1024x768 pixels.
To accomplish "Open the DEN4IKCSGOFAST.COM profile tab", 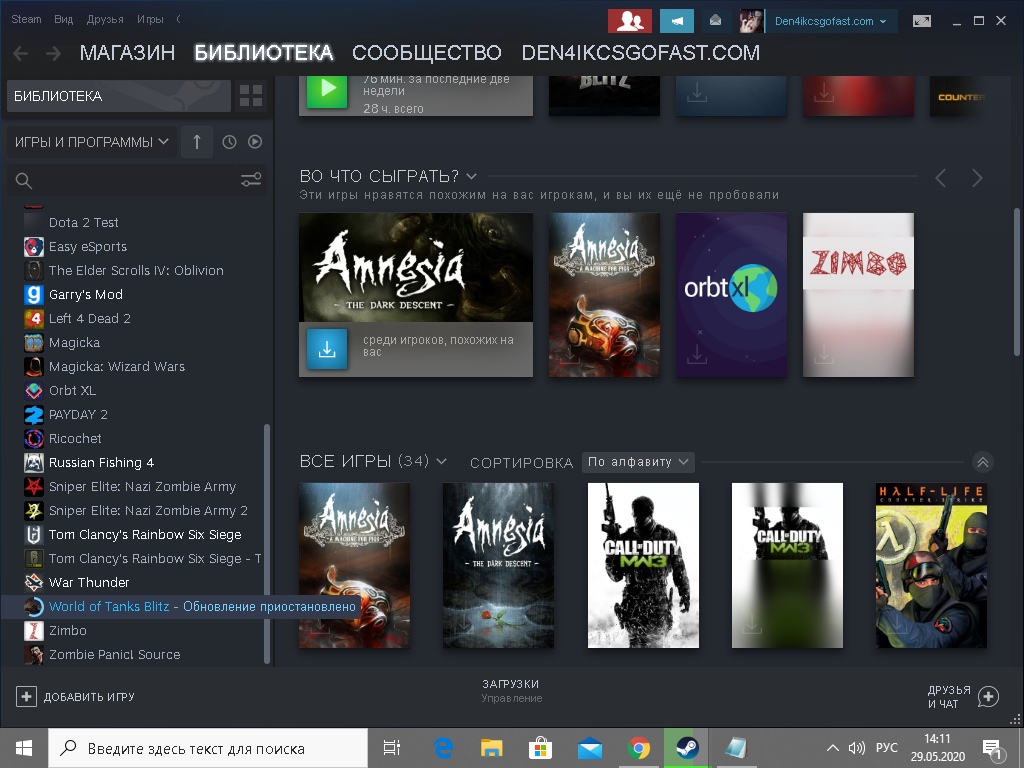I will click(x=641, y=53).
